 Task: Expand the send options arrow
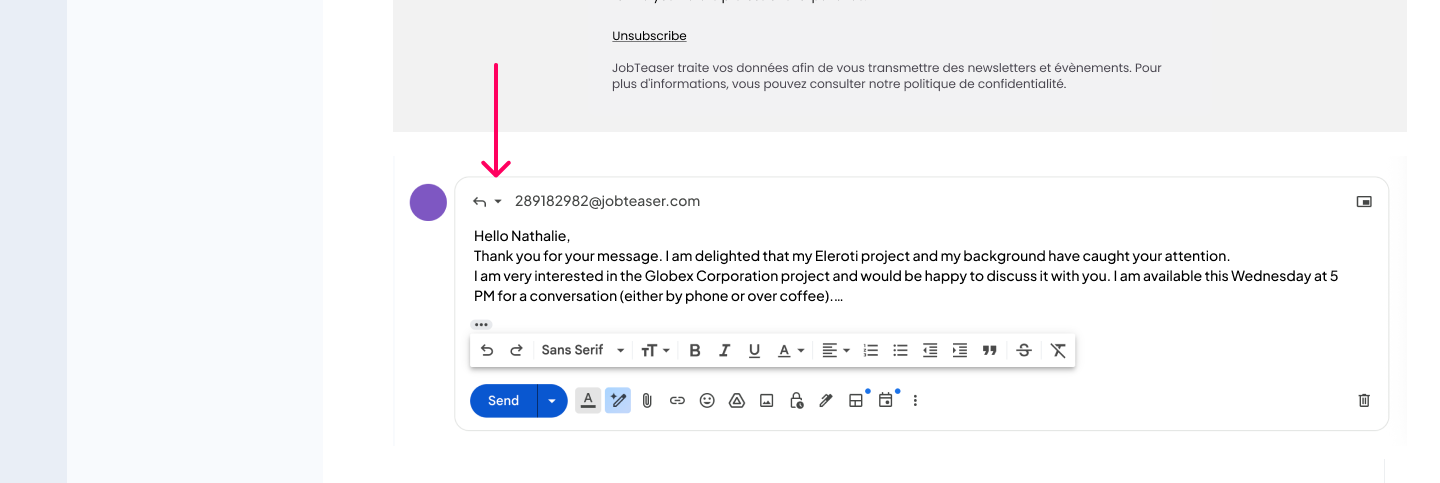pos(552,401)
